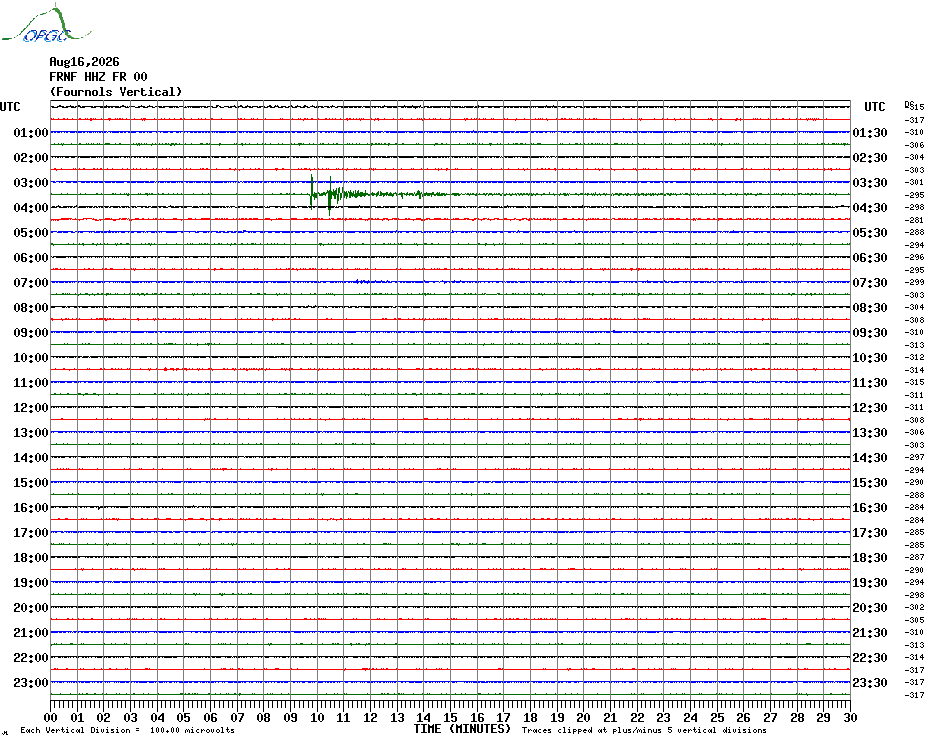Click the "15:00" hour label on the left
Image resolution: width=930 pixels, height=744 pixels.
point(31,482)
